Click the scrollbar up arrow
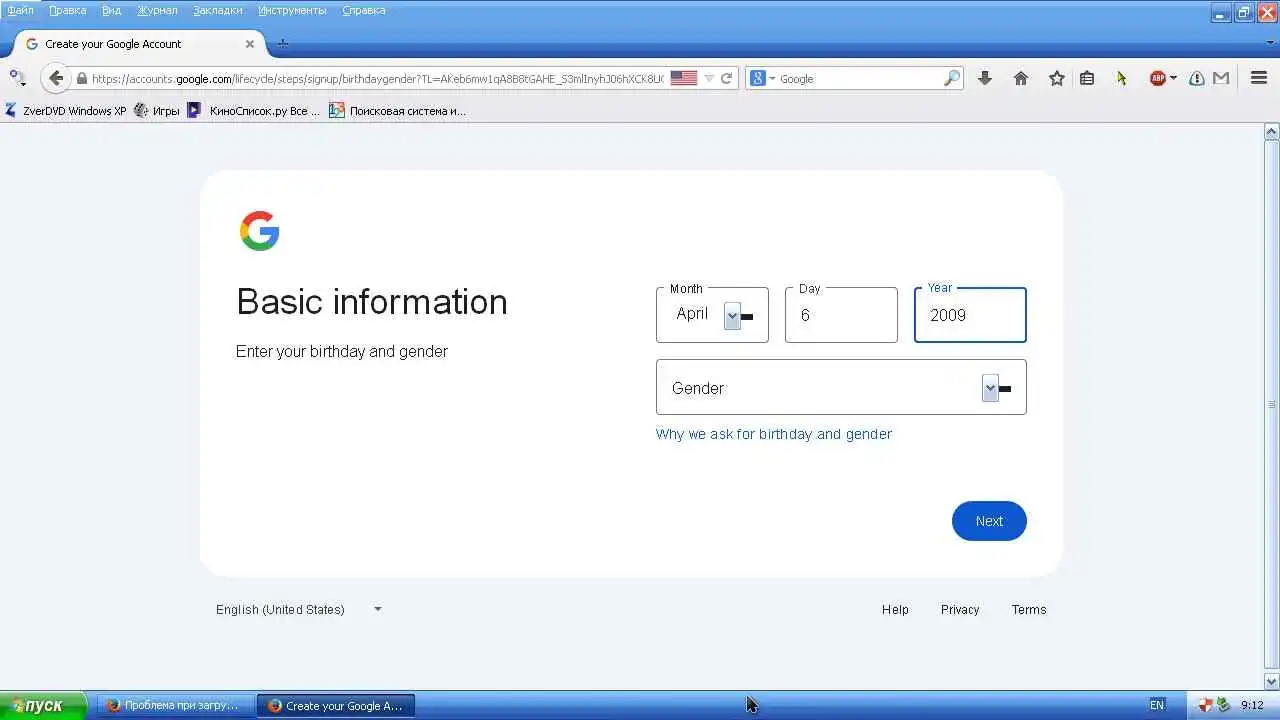This screenshot has height=720, width=1280. tap(1272, 131)
